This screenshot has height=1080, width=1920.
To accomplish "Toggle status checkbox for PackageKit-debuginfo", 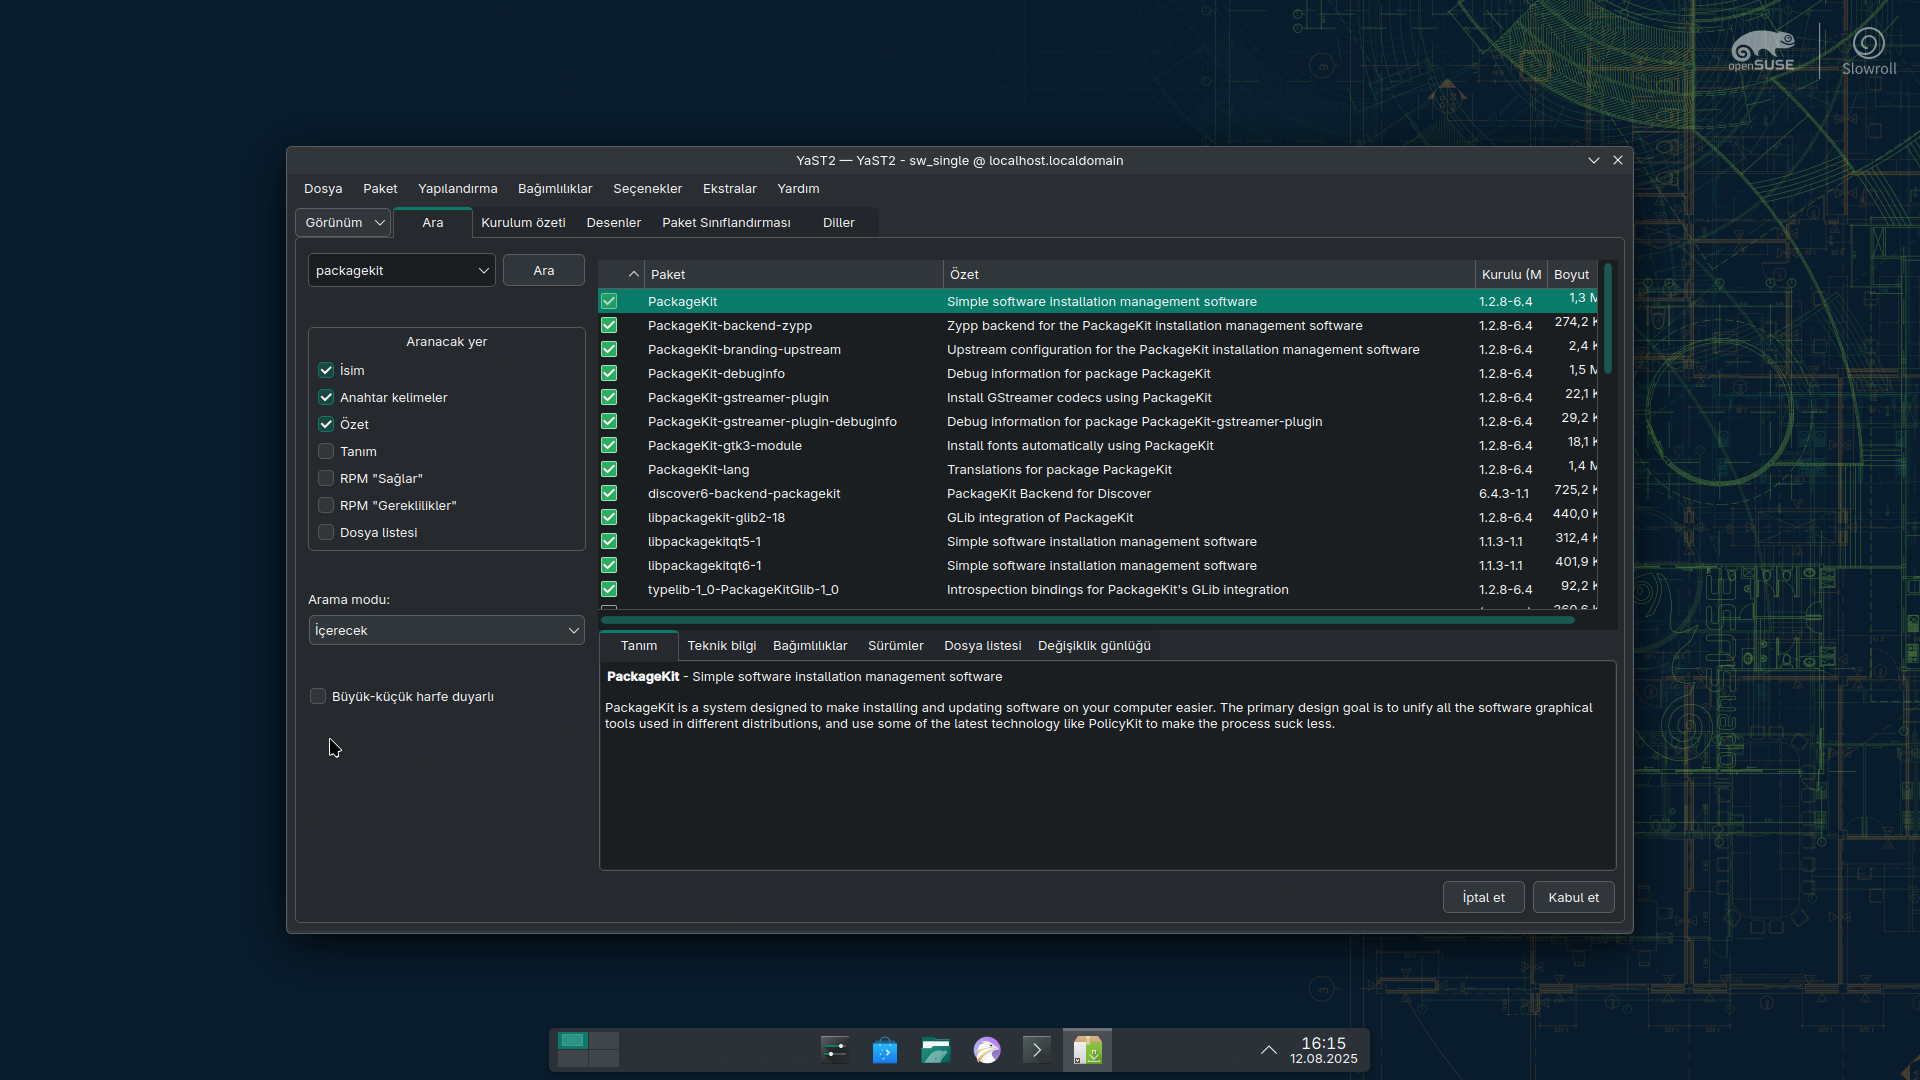I will [609, 373].
